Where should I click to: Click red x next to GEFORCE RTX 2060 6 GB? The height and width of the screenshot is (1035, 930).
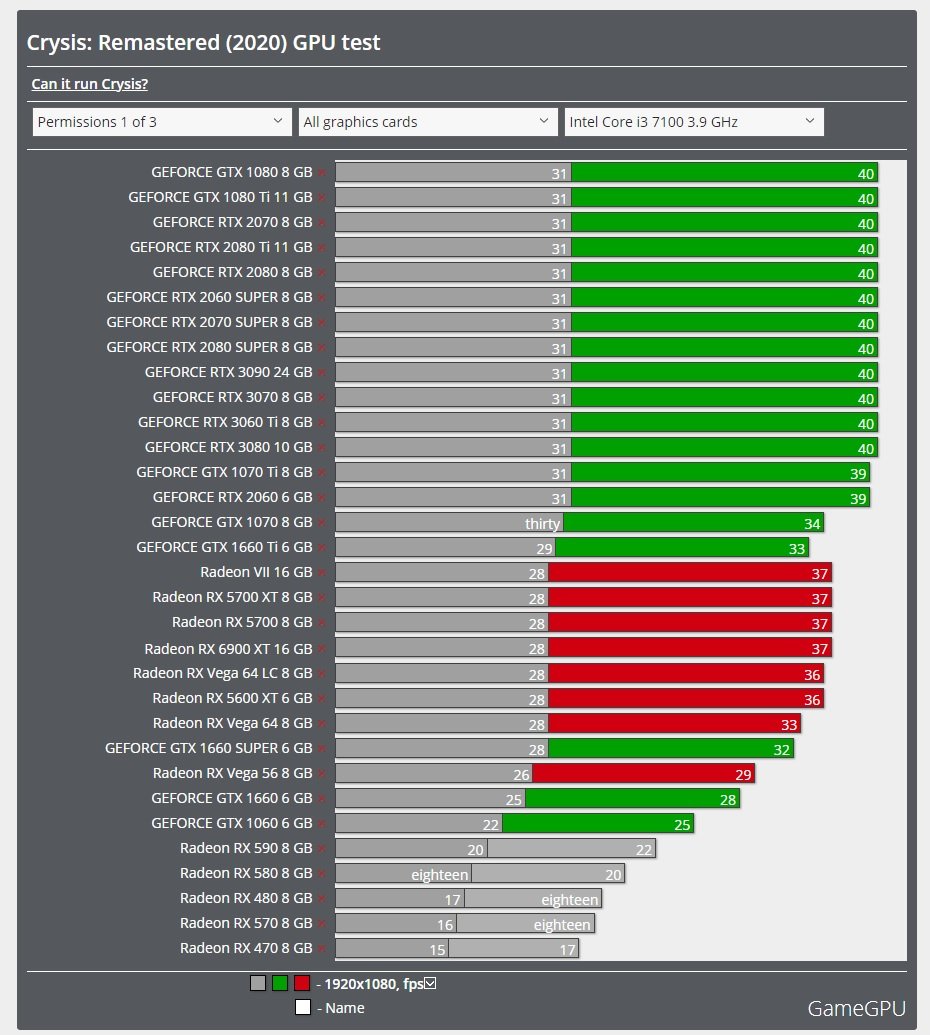pyautogui.click(x=321, y=498)
